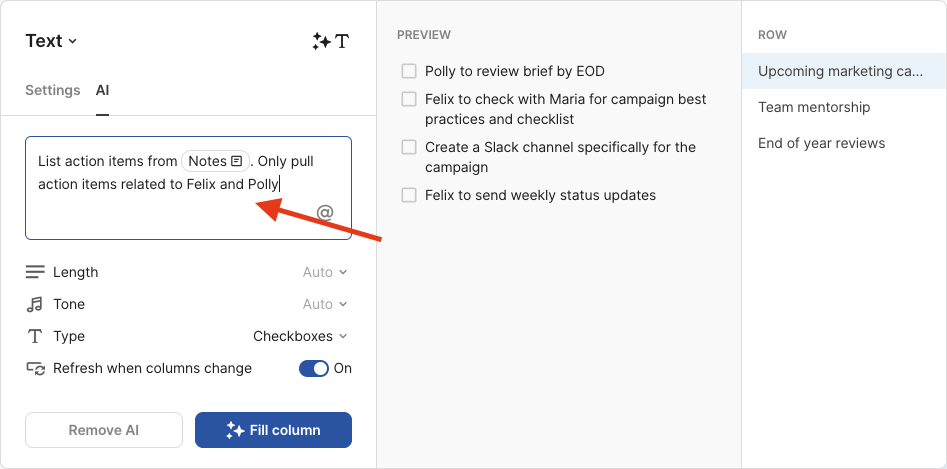Toggle off Refresh when columns change

(314, 368)
